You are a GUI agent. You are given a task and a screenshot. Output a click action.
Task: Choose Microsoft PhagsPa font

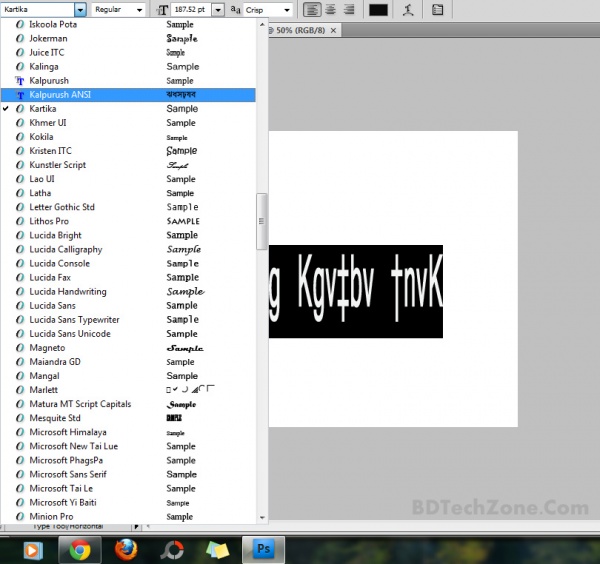coord(128,460)
